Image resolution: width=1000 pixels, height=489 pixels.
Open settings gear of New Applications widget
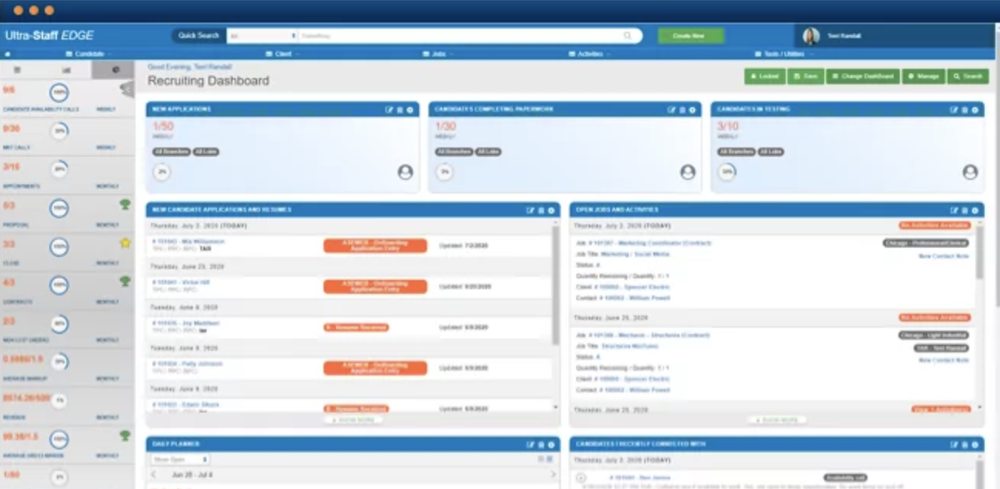pyautogui.click(x=409, y=110)
